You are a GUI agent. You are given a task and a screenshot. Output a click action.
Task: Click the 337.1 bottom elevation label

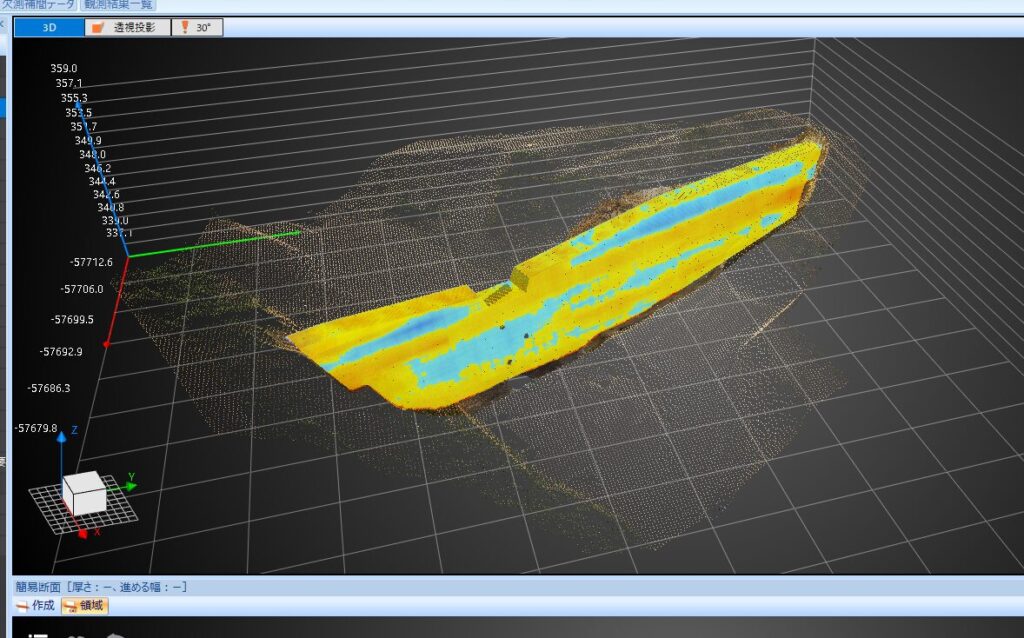118,233
